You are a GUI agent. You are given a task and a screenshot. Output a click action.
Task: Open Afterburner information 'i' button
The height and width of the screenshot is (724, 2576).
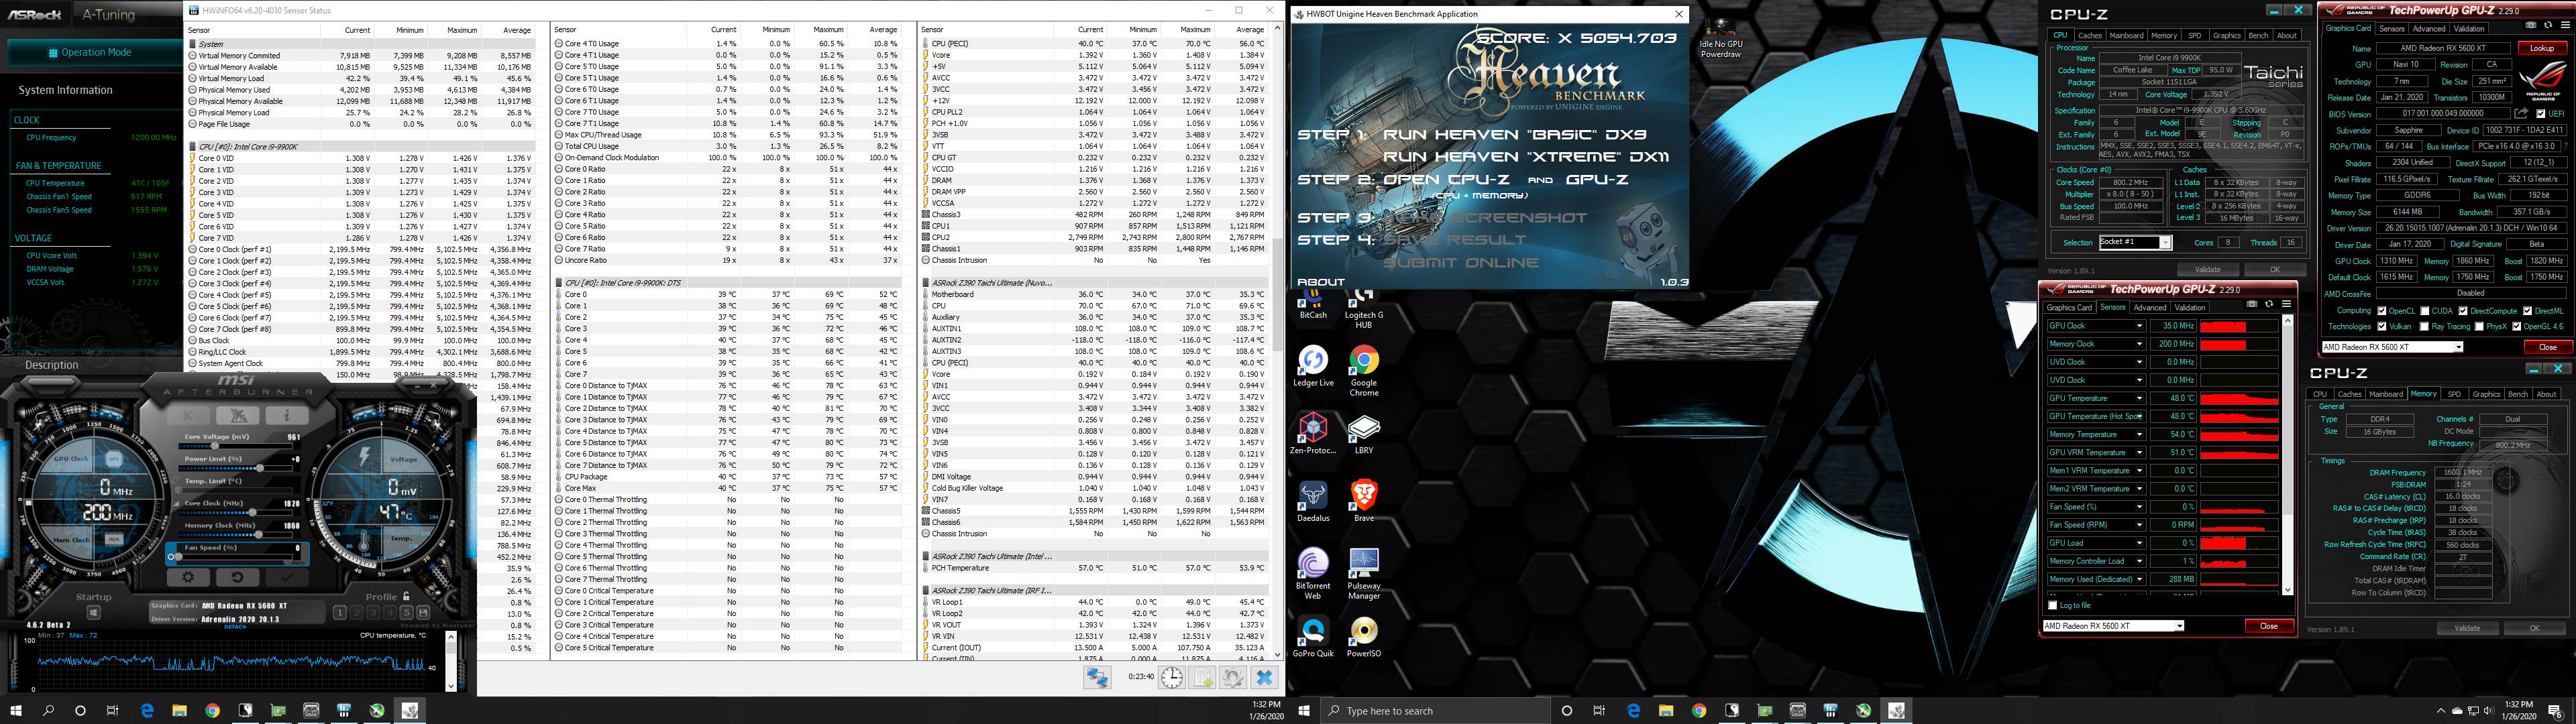(x=287, y=416)
